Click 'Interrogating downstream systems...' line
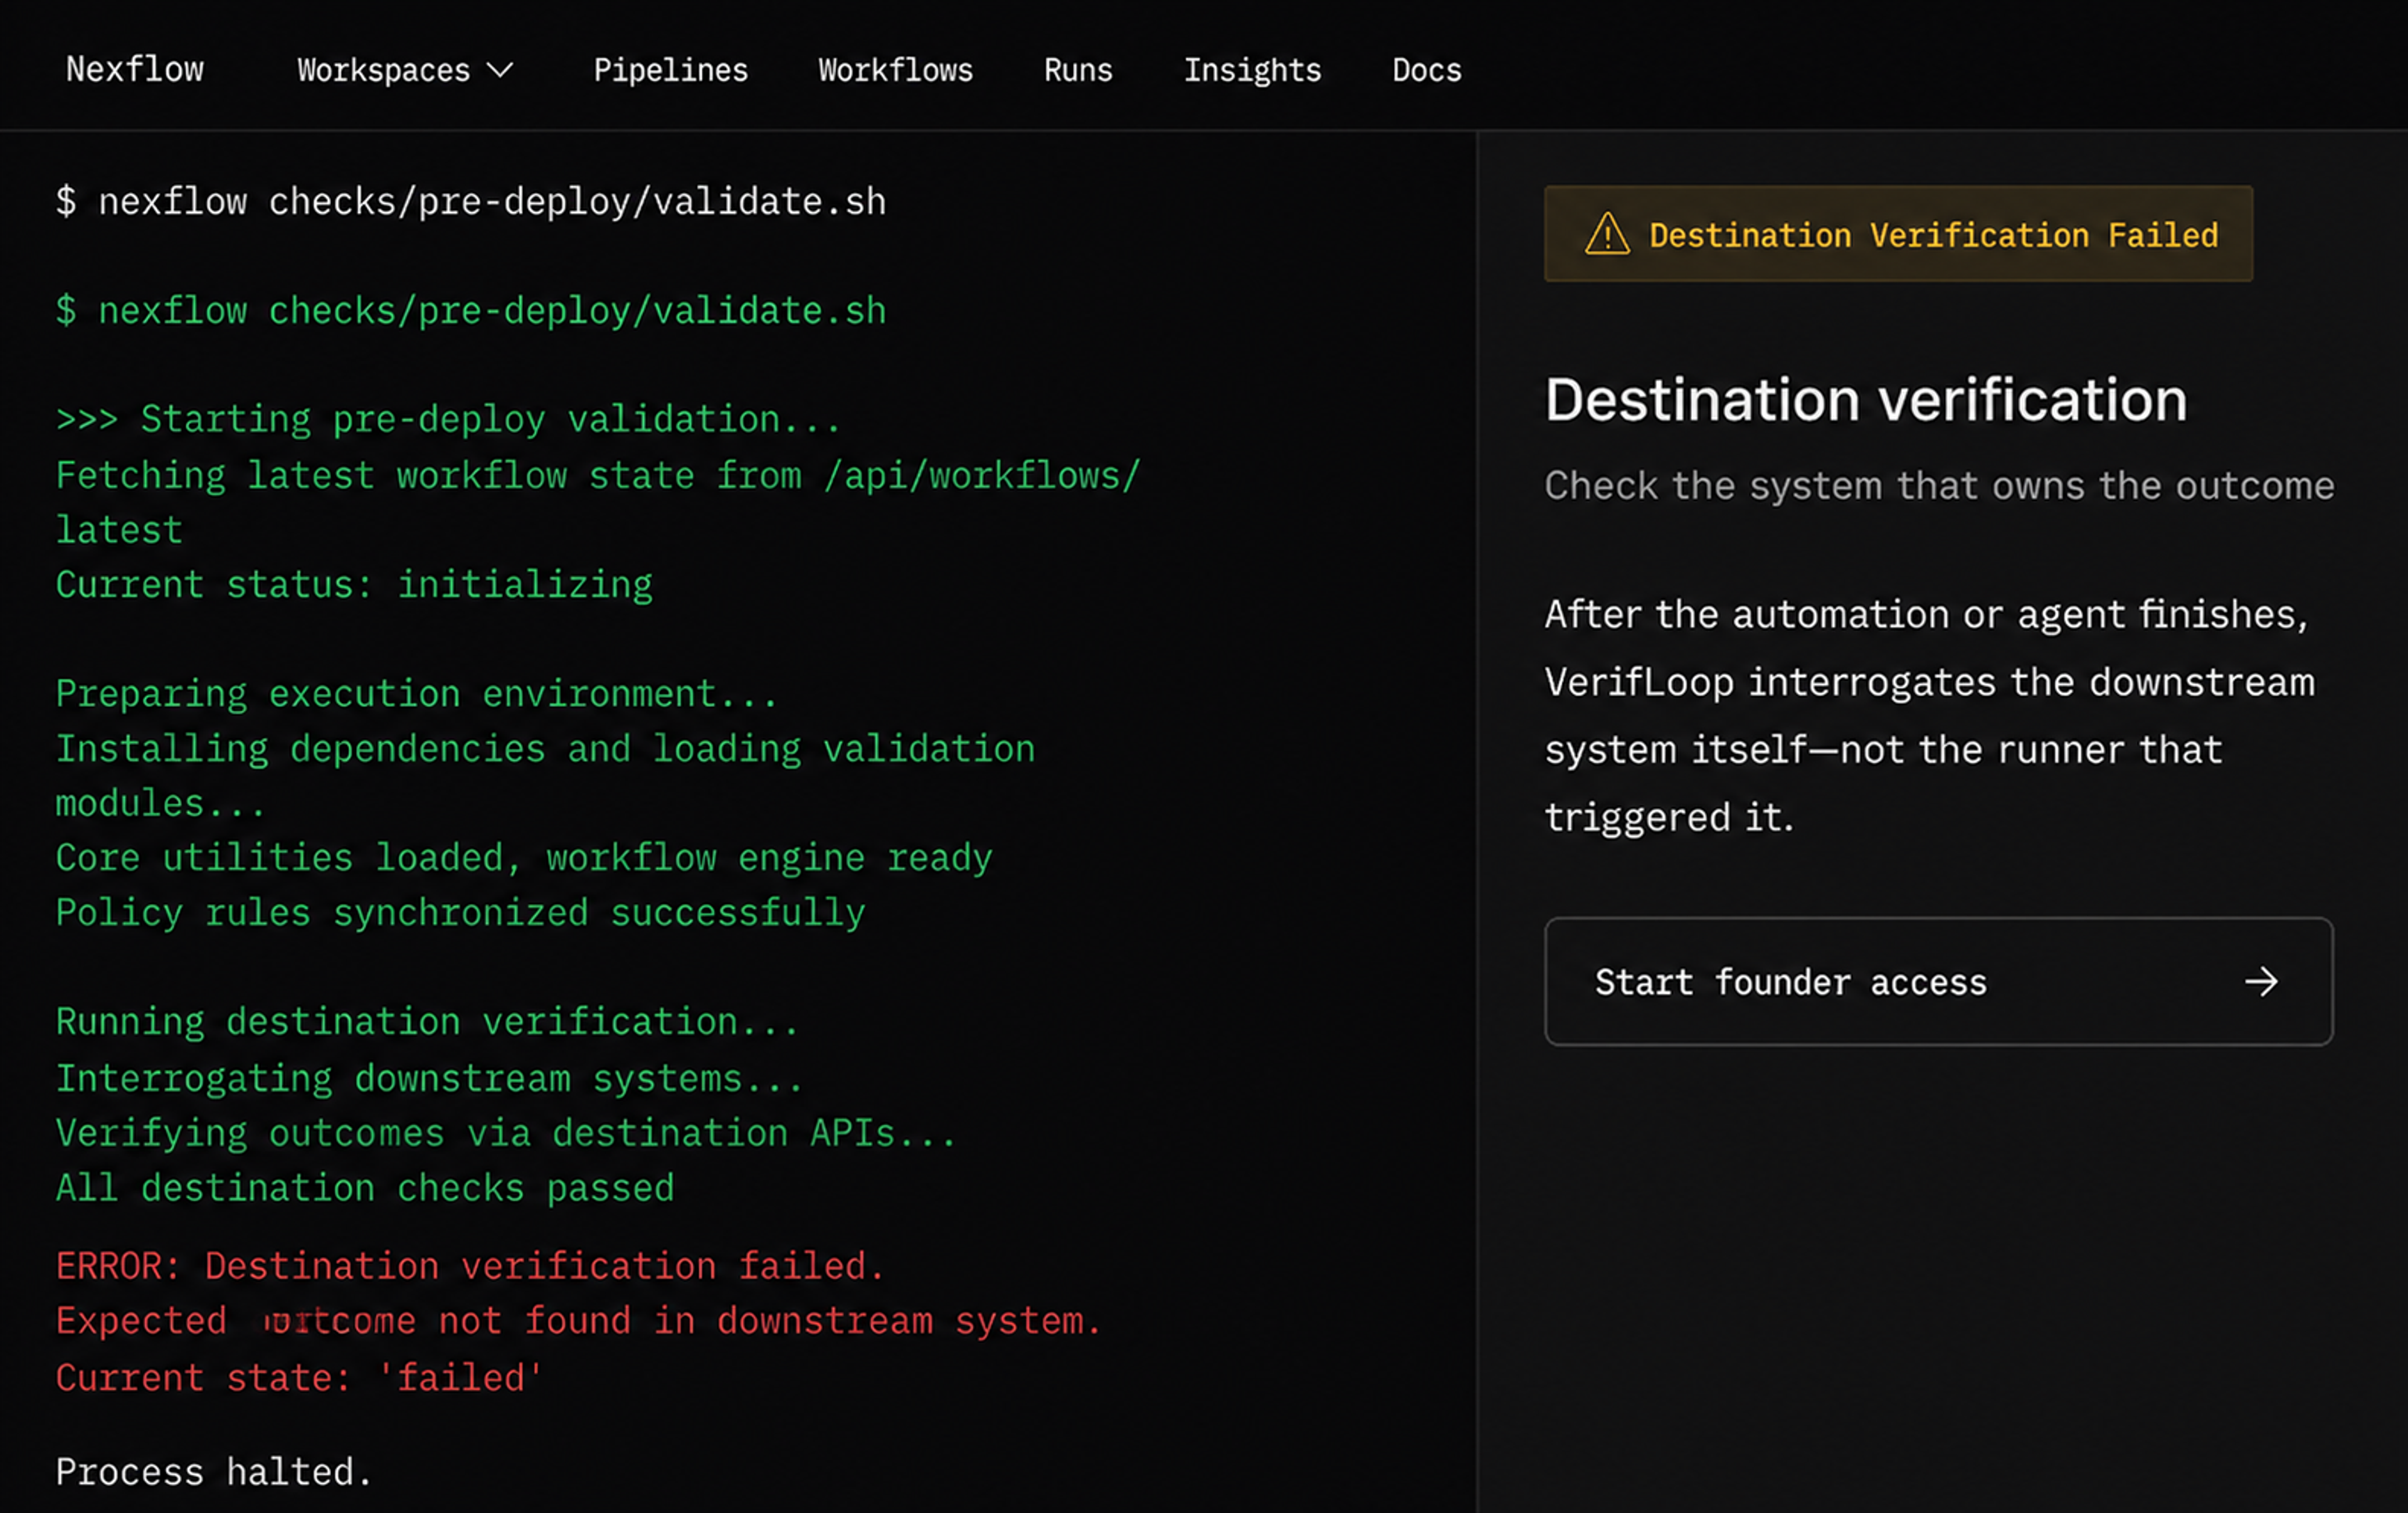Screen dimensions: 2408x1513 [x=429, y=1079]
